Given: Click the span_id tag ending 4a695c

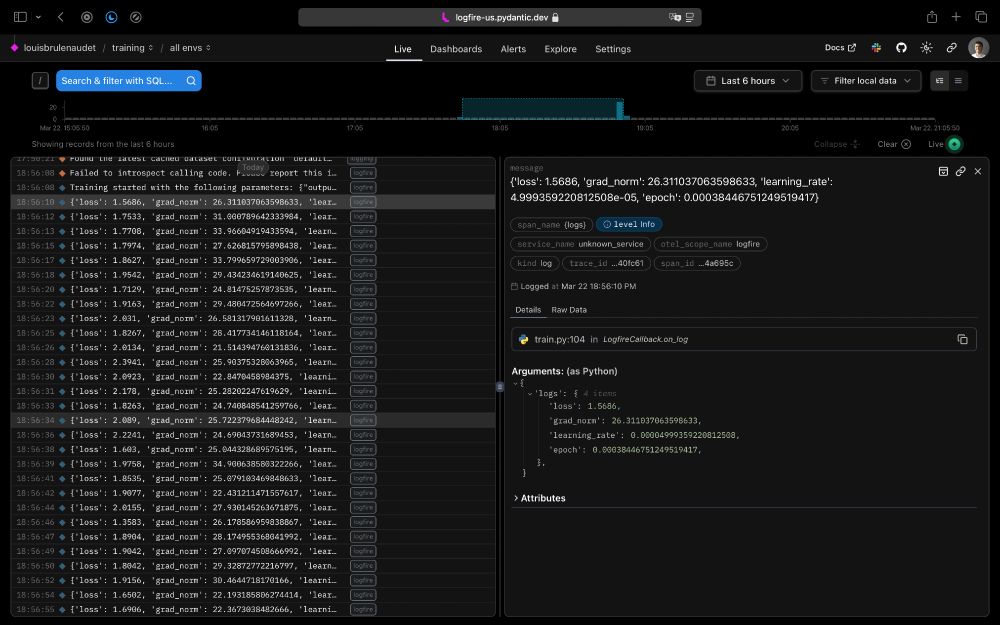Looking at the screenshot, I should tap(697, 263).
